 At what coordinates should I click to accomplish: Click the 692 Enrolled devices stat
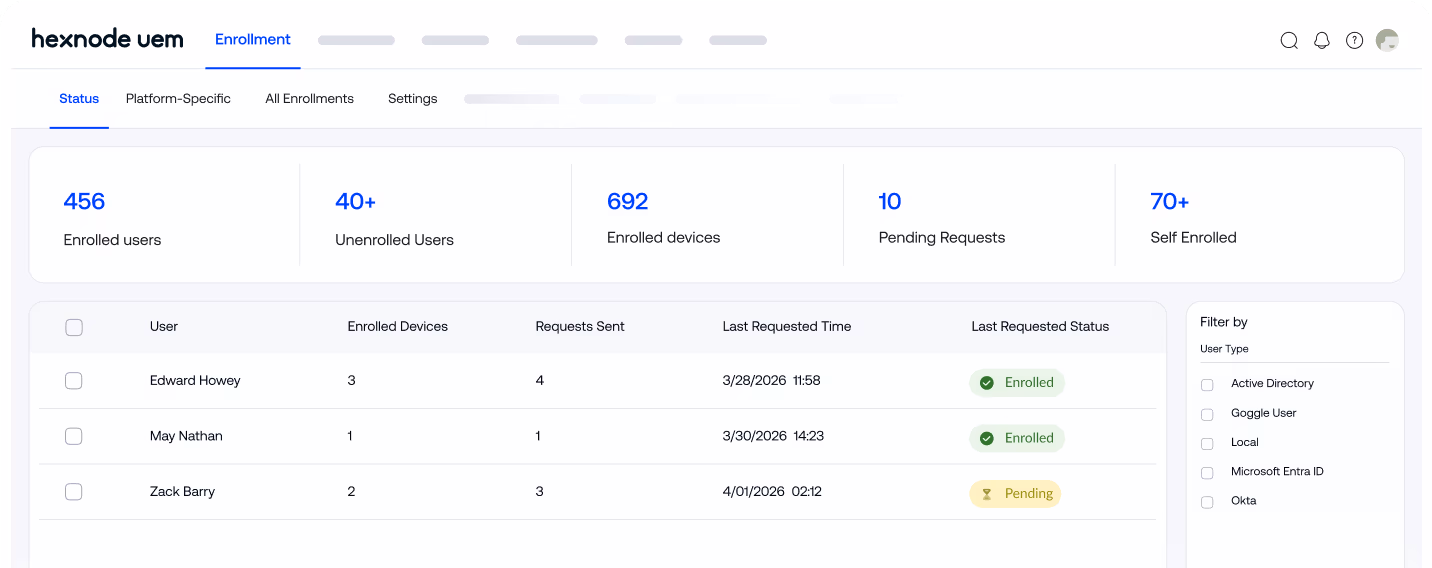[663, 217]
